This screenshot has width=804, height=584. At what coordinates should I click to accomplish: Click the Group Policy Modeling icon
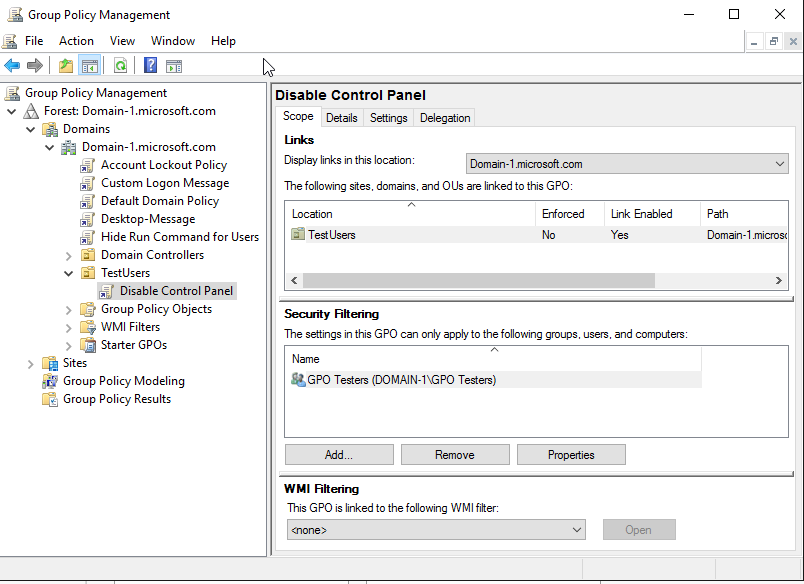tap(50, 381)
